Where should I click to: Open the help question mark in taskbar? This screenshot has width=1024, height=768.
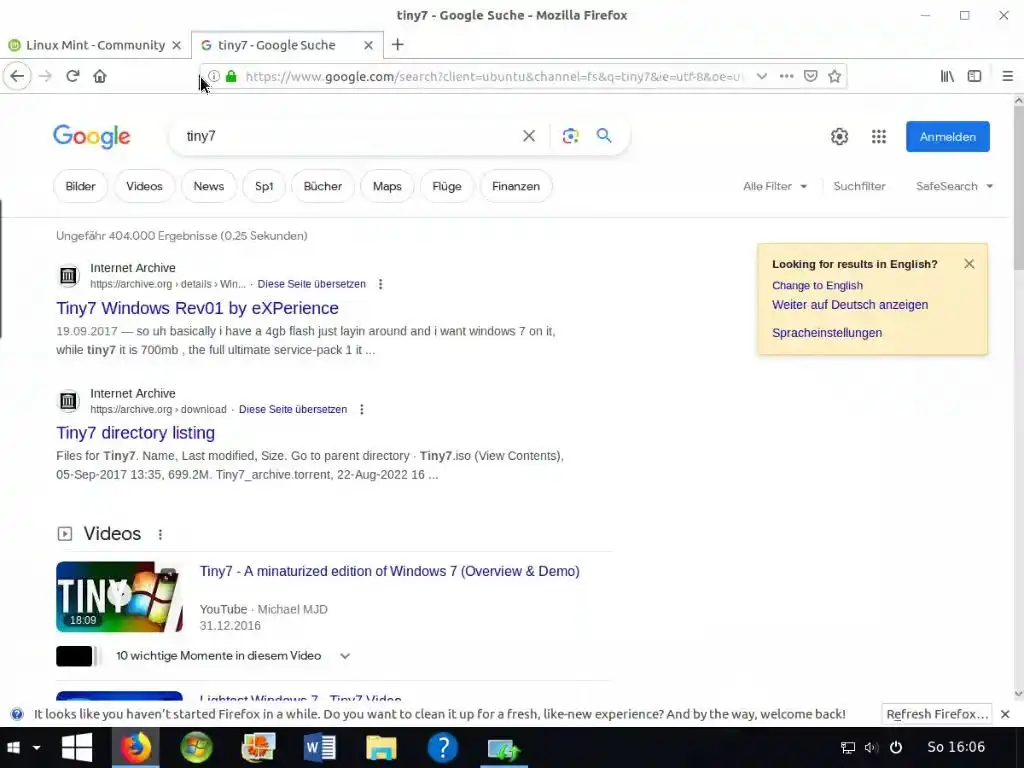coord(442,748)
